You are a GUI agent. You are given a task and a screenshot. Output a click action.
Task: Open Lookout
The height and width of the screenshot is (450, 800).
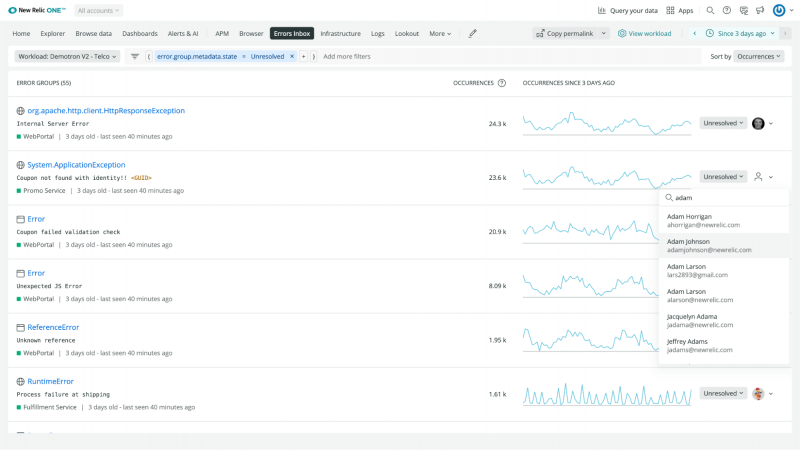(407, 34)
